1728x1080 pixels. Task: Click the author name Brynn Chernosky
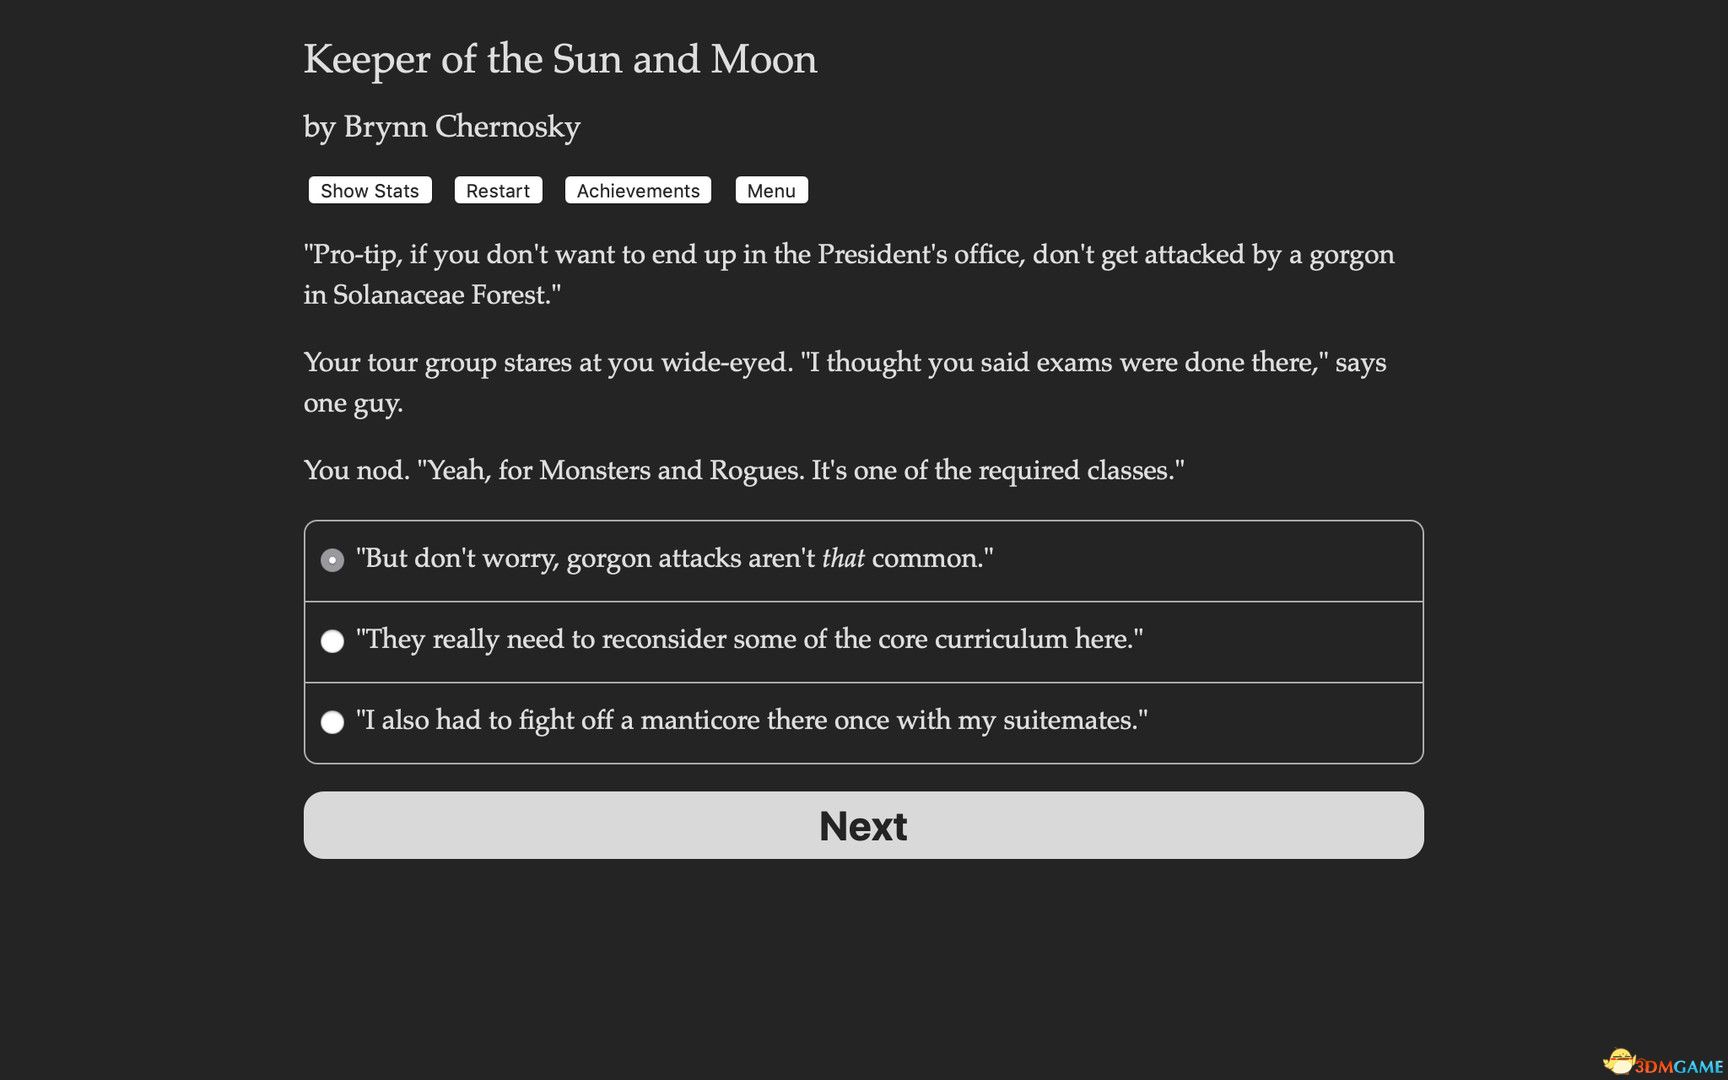tap(441, 127)
